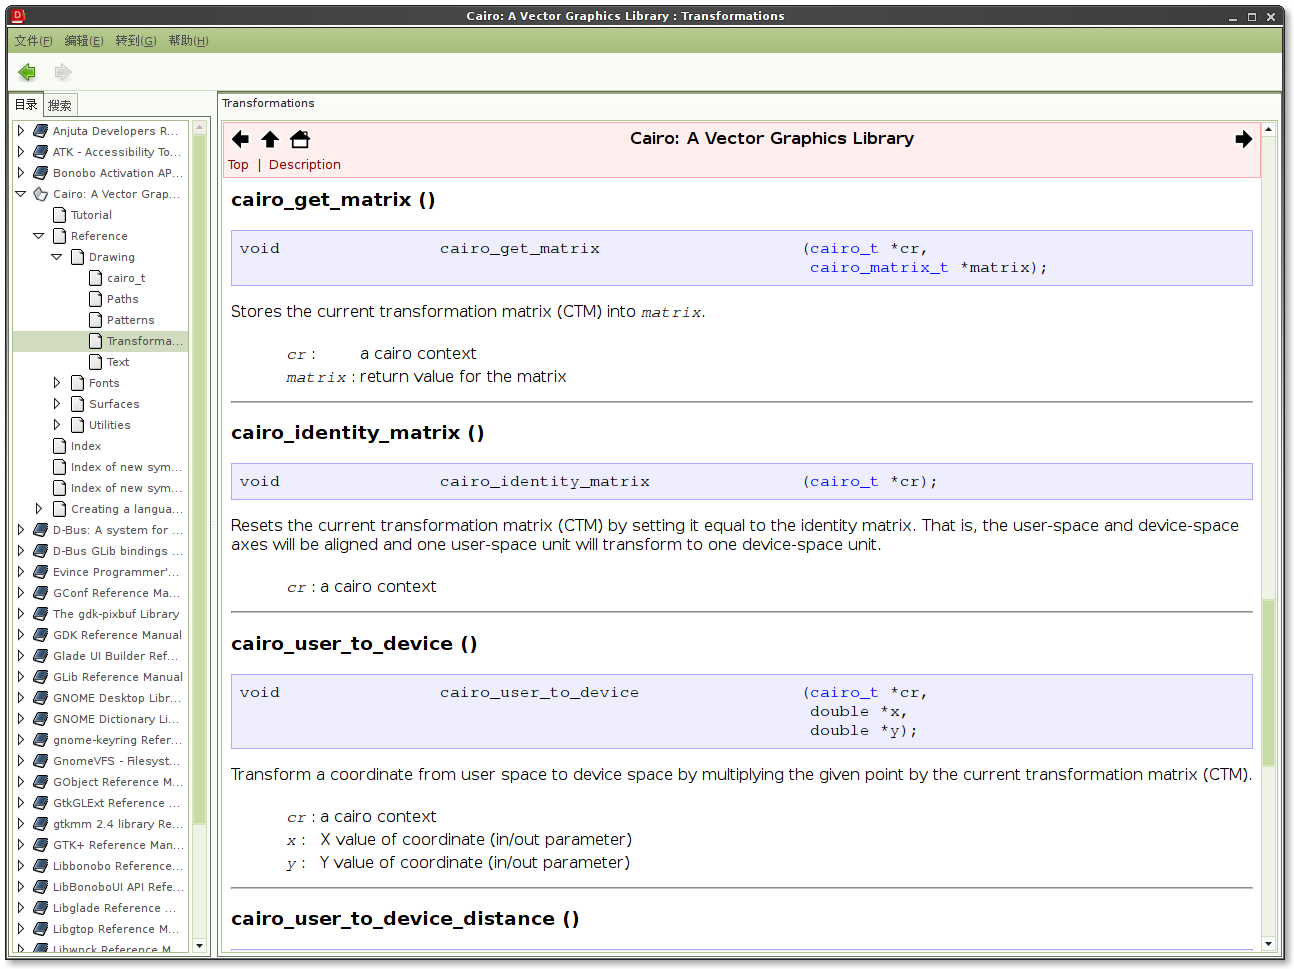Click the book icon beside gnome-keyring Reference

[x=40, y=740]
